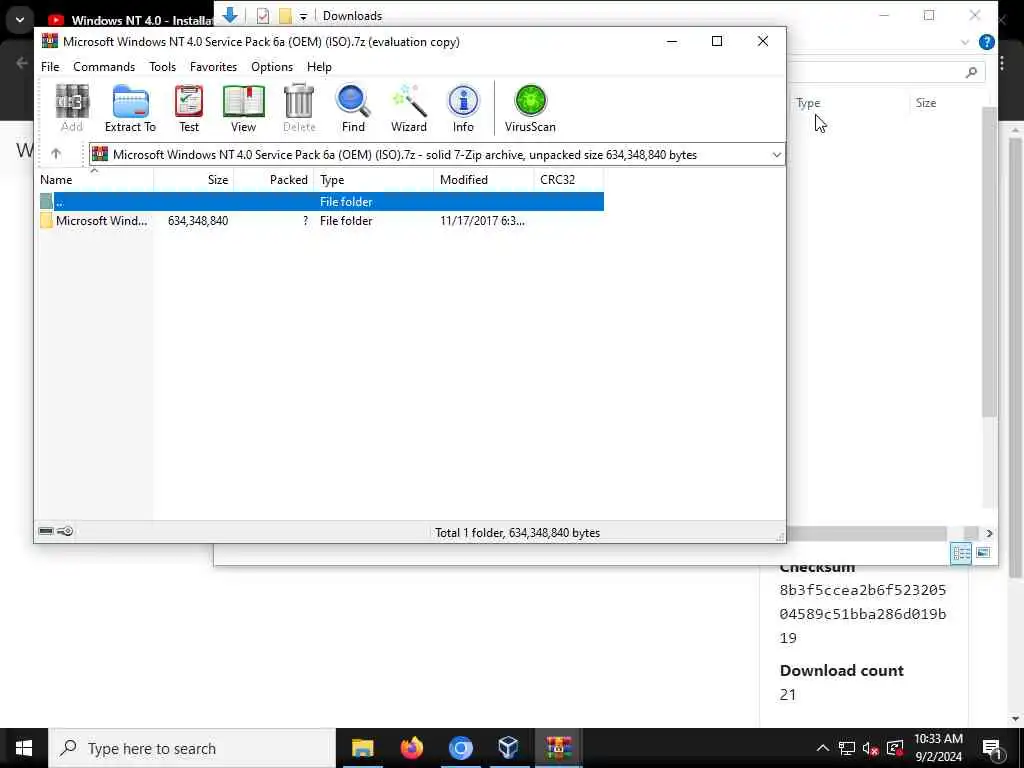The width and height of the screenshot is (1024, 768).
Task: Show archive Info
Action: tap(463, 108)
